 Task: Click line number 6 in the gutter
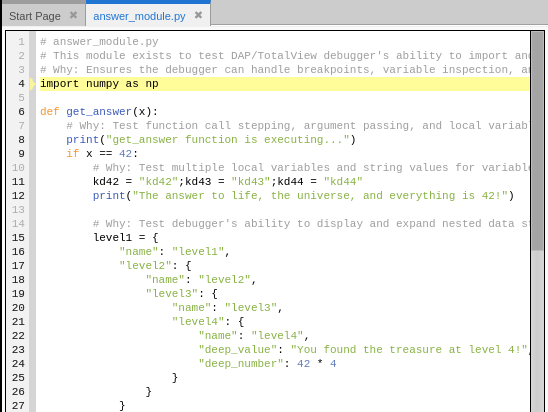pos(21,112)
